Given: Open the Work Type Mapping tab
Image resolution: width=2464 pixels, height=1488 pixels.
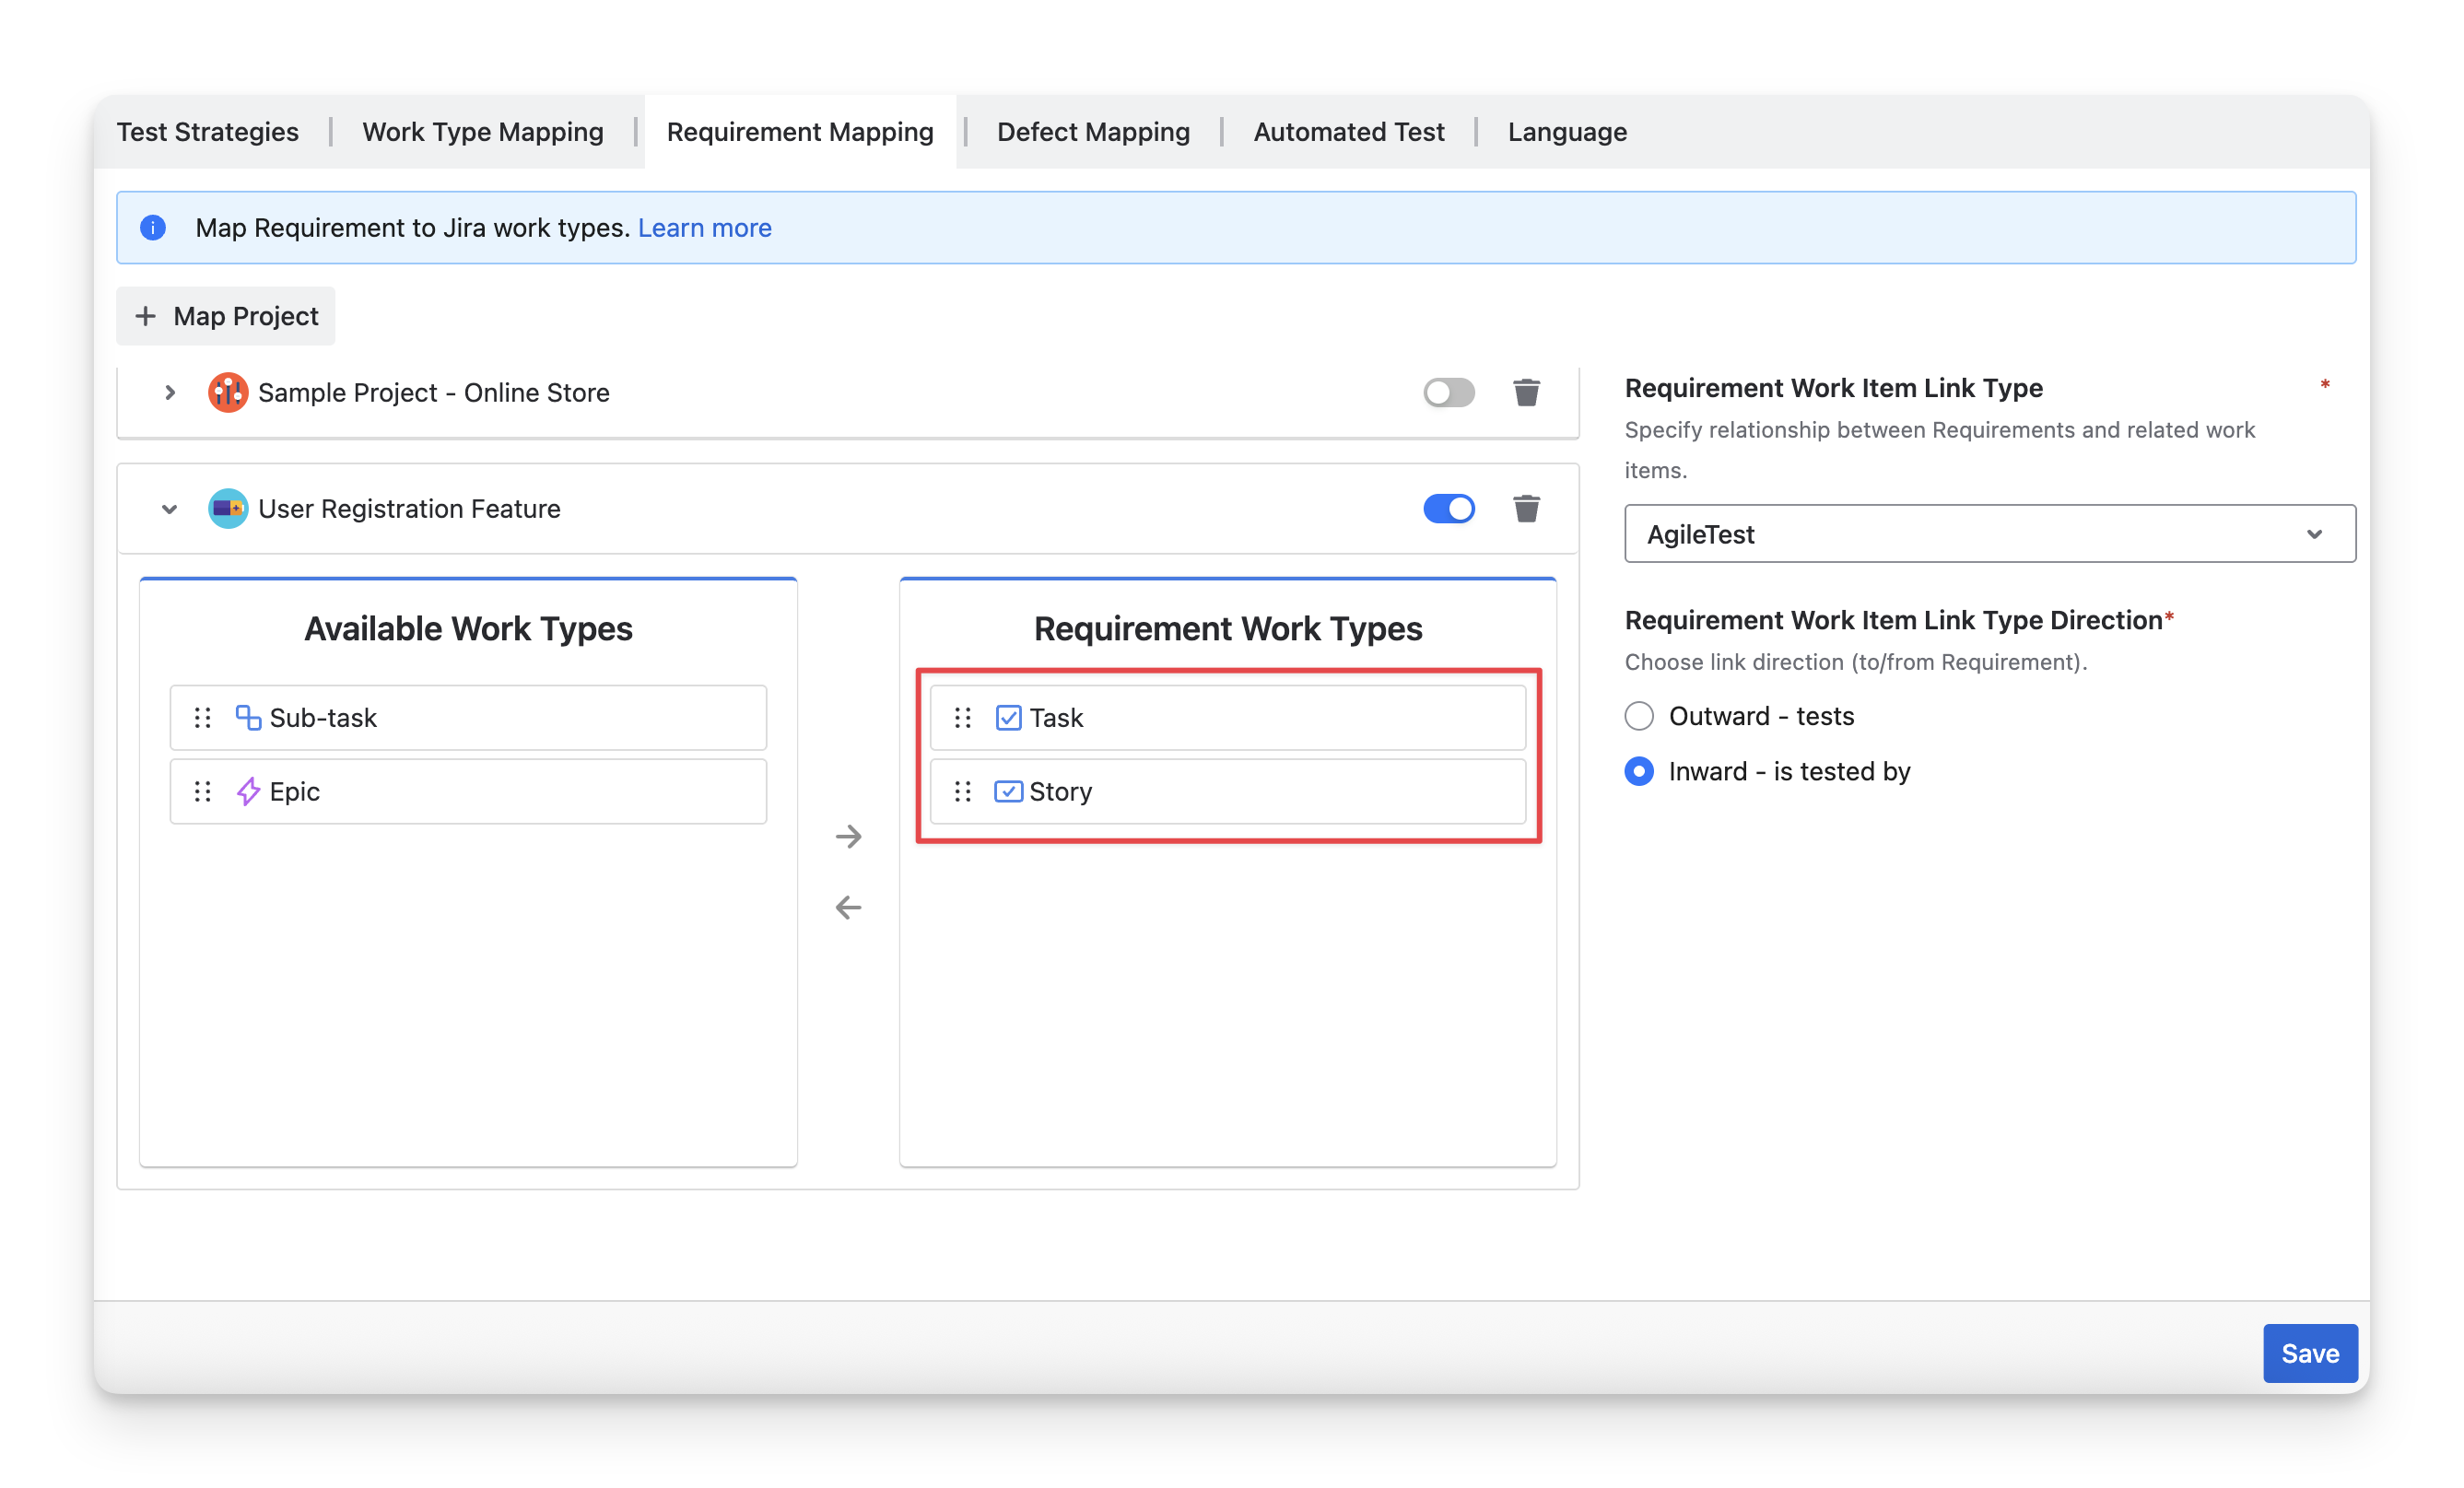Looking at the screenshot, I should coord(483,132).
